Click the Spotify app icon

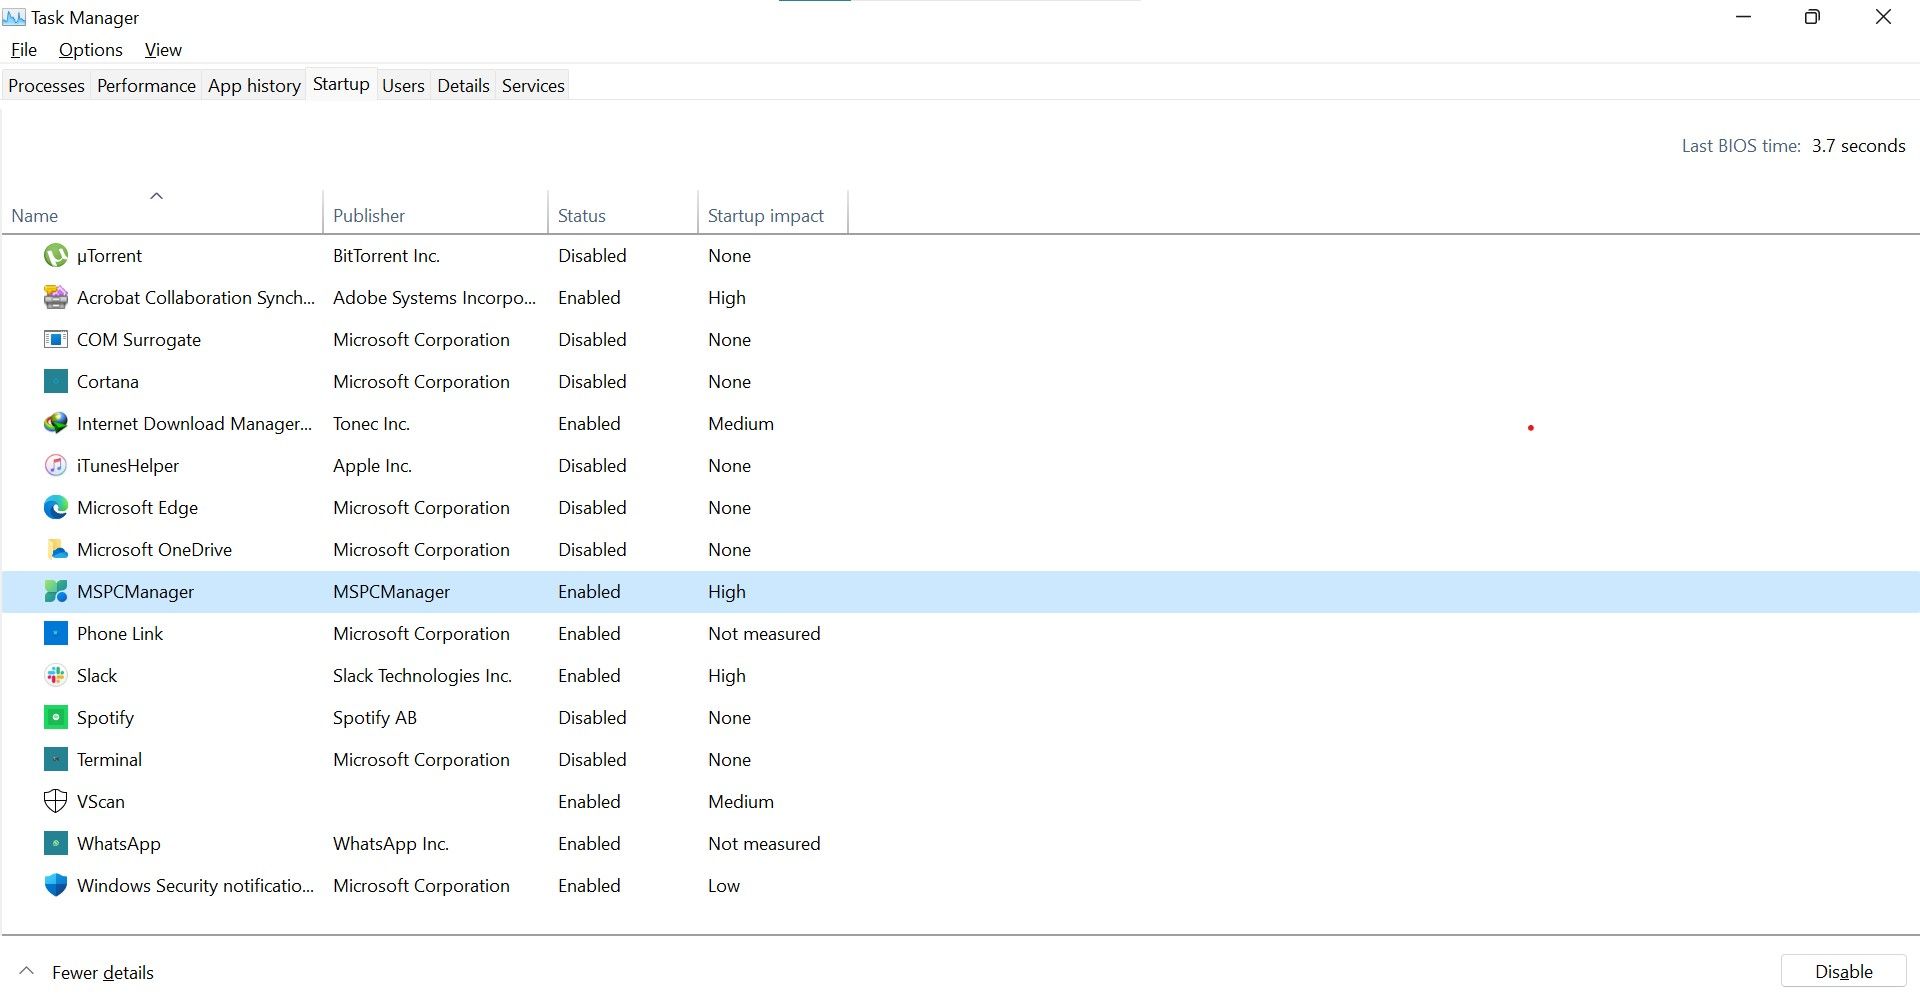click(x=56, y=718)
